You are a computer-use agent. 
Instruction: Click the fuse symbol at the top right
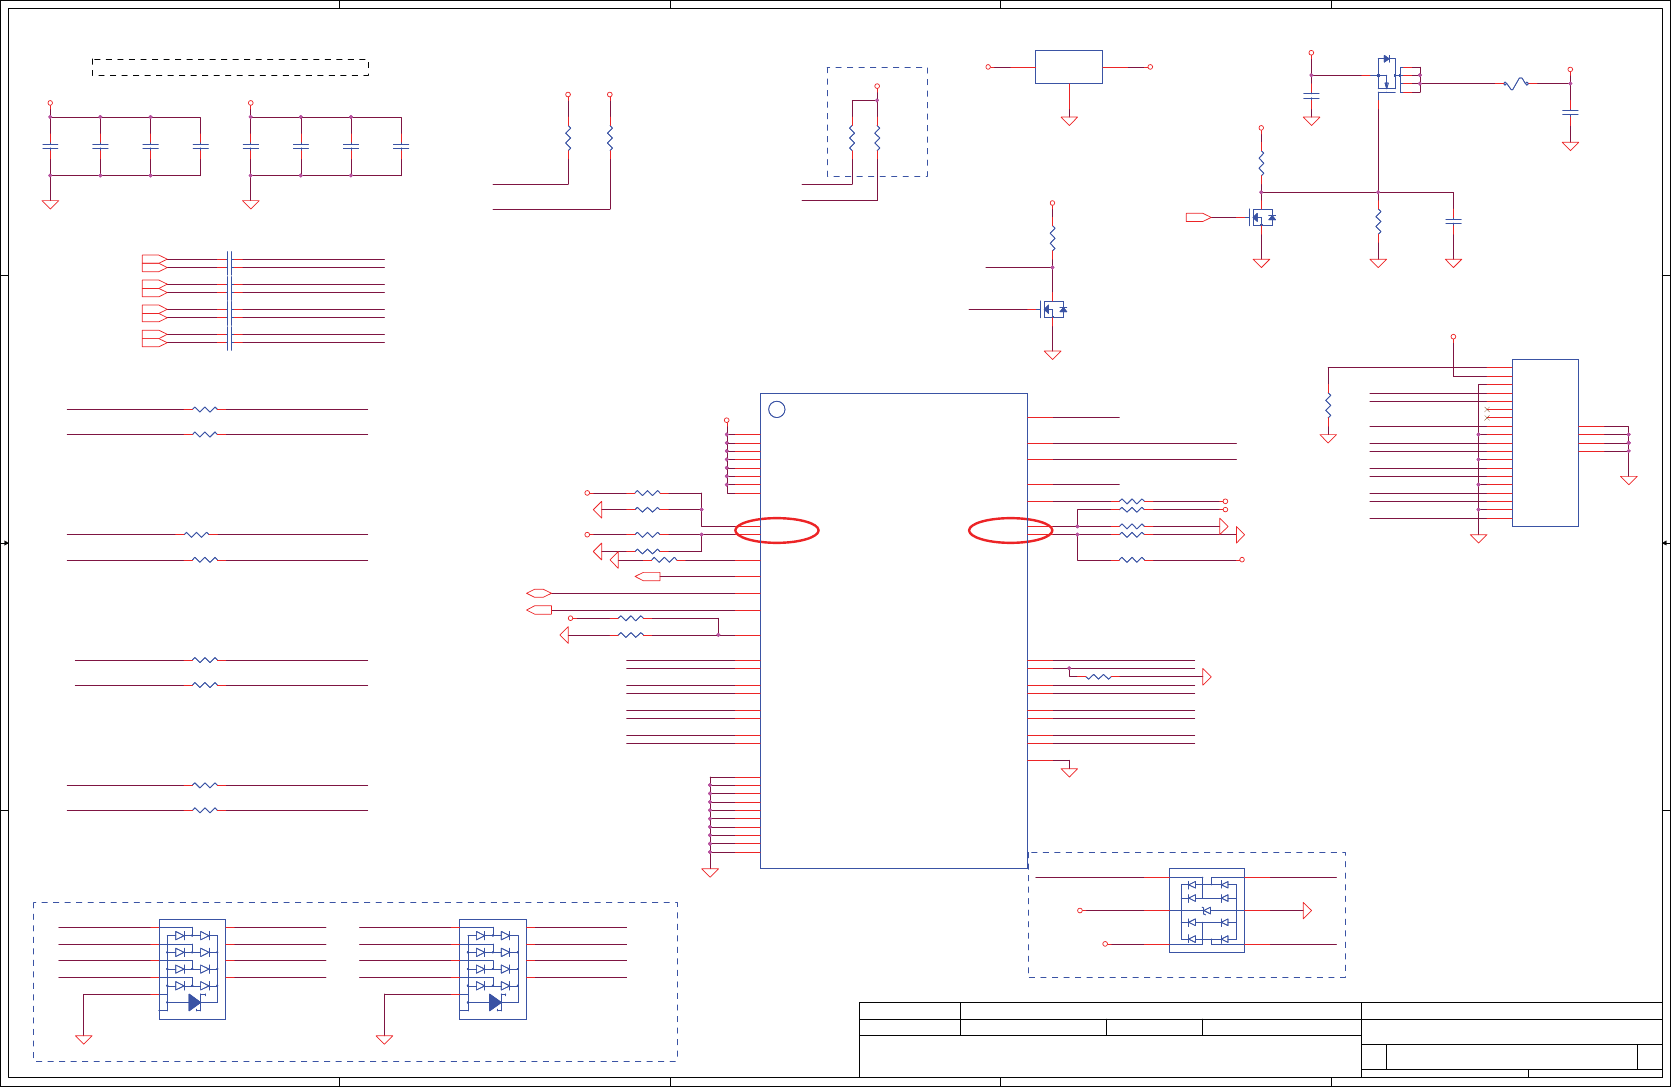pyautogui.click(x=1516, y=84)
